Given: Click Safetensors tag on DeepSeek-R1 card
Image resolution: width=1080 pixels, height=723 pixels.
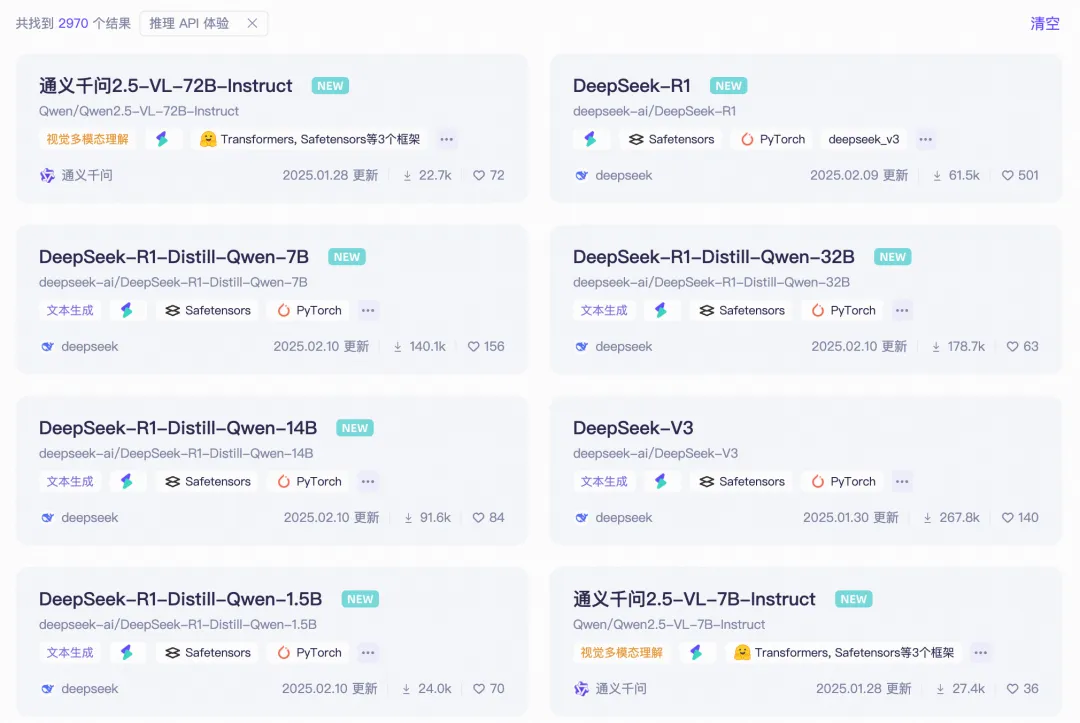Looking at the screenshot, I should click(x=671, y=139).
